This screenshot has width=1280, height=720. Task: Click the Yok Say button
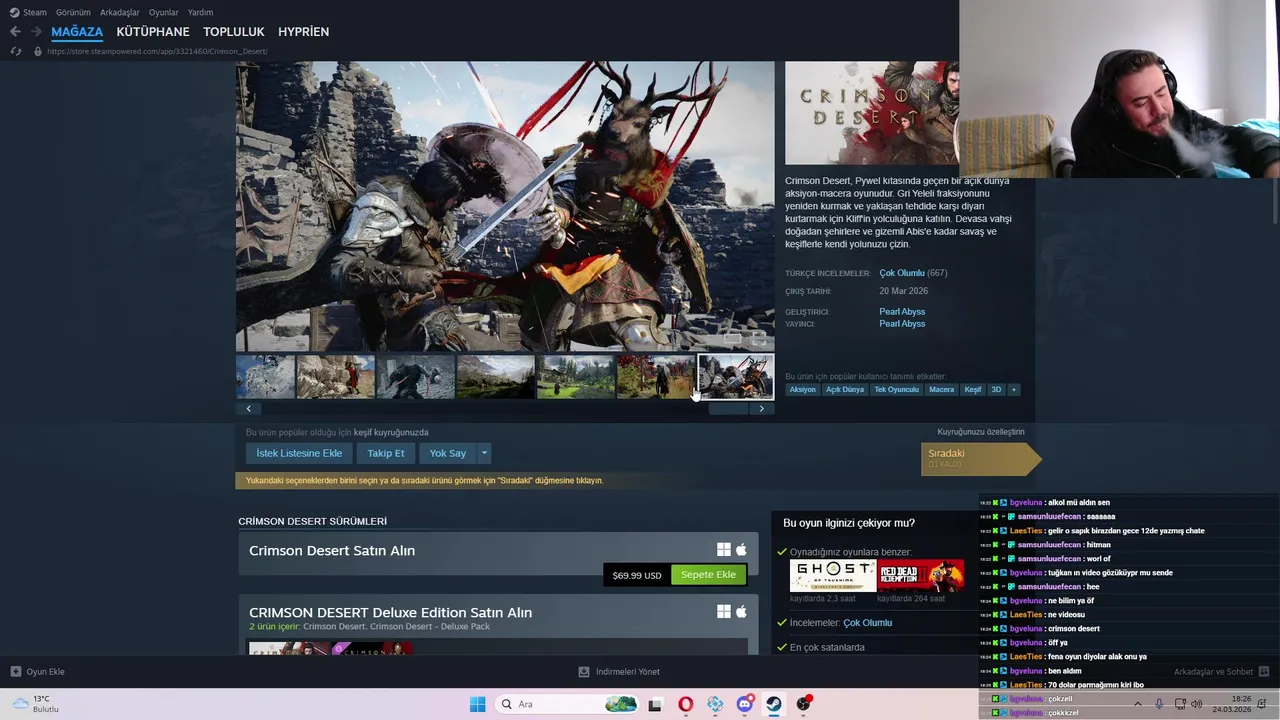[448, 453]
